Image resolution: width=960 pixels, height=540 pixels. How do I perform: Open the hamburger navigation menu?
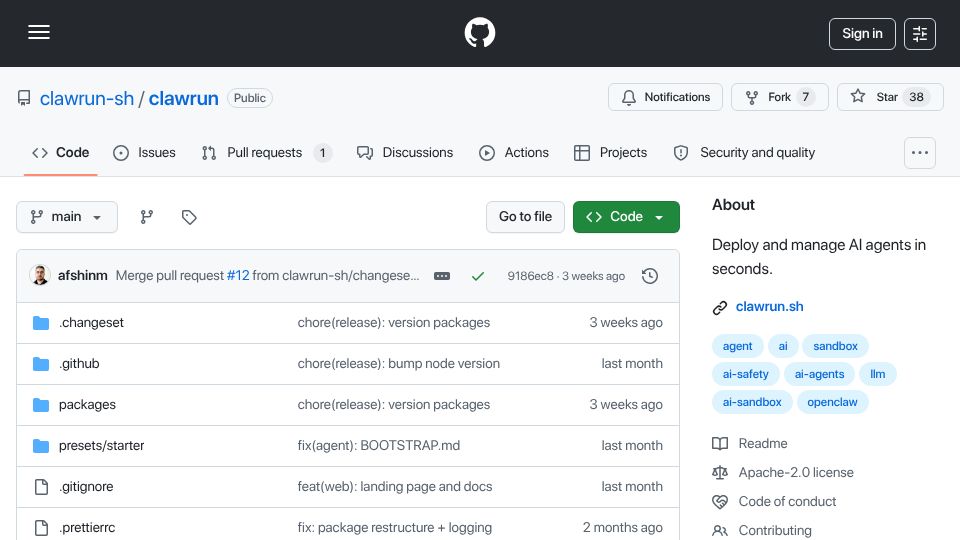[x=39, y=32]
